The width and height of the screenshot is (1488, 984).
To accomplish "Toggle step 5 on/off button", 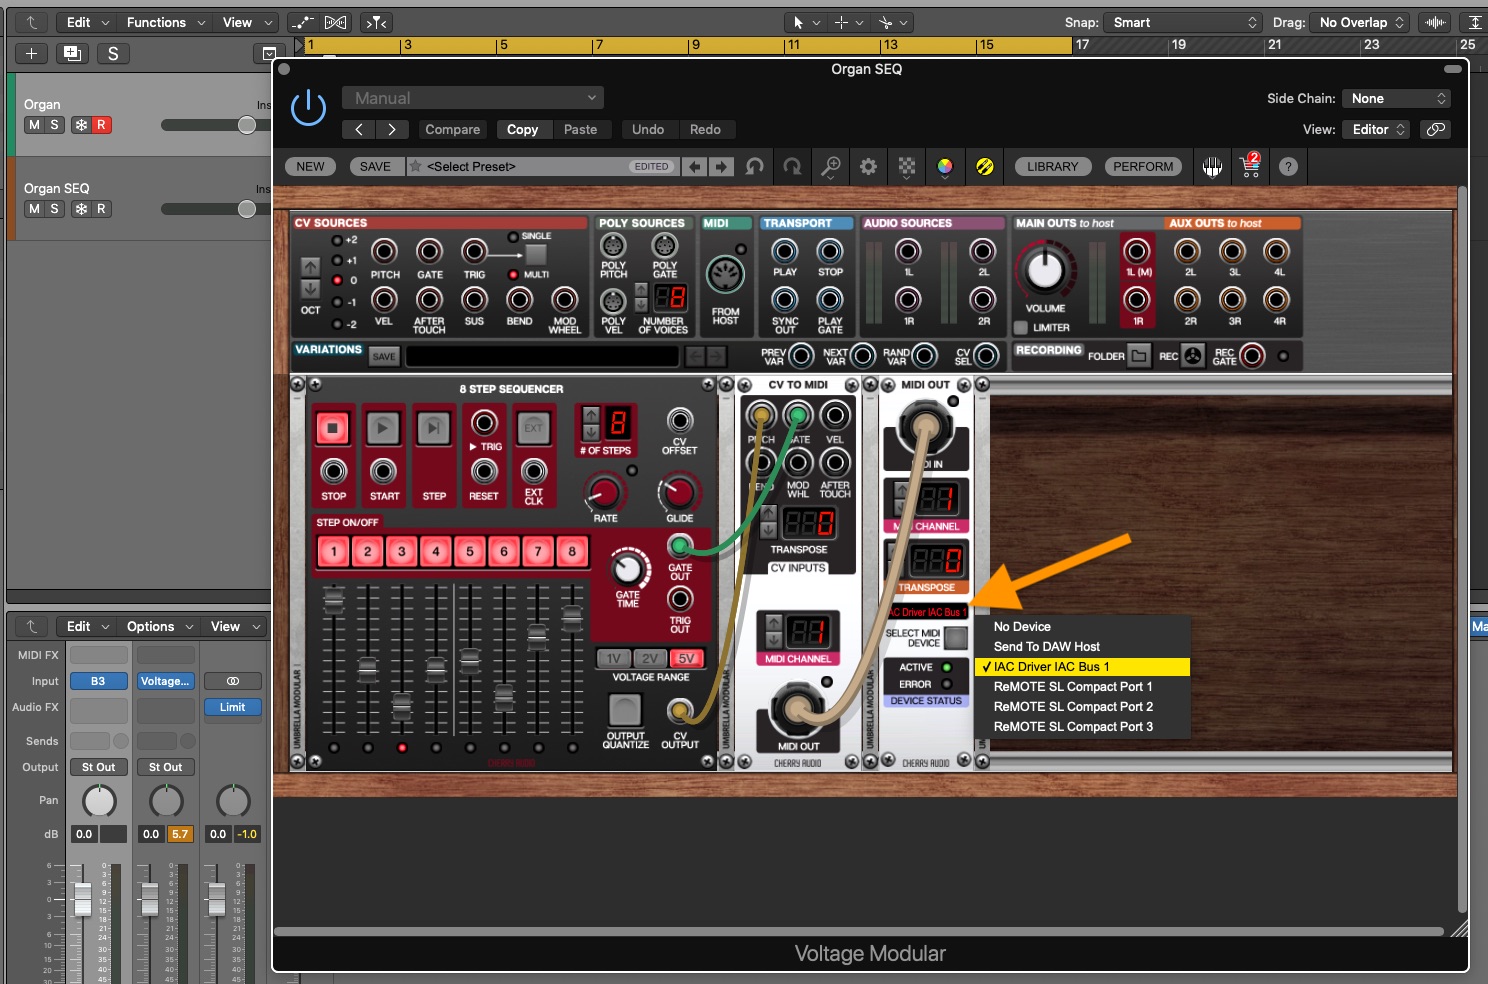I will click(x=470, y=551).
